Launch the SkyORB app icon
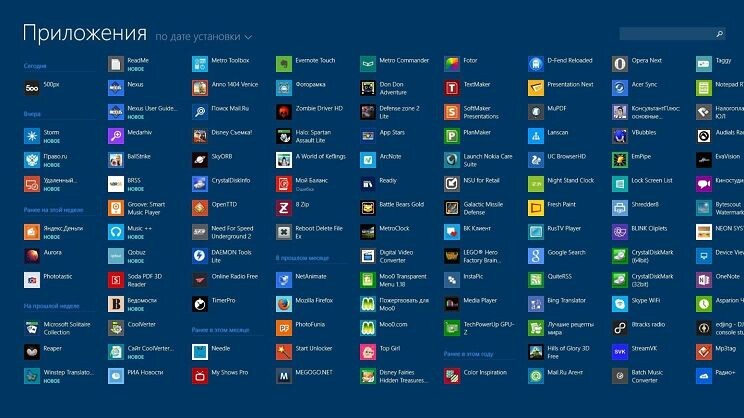The image size is (744, 418). coord(200,160)
